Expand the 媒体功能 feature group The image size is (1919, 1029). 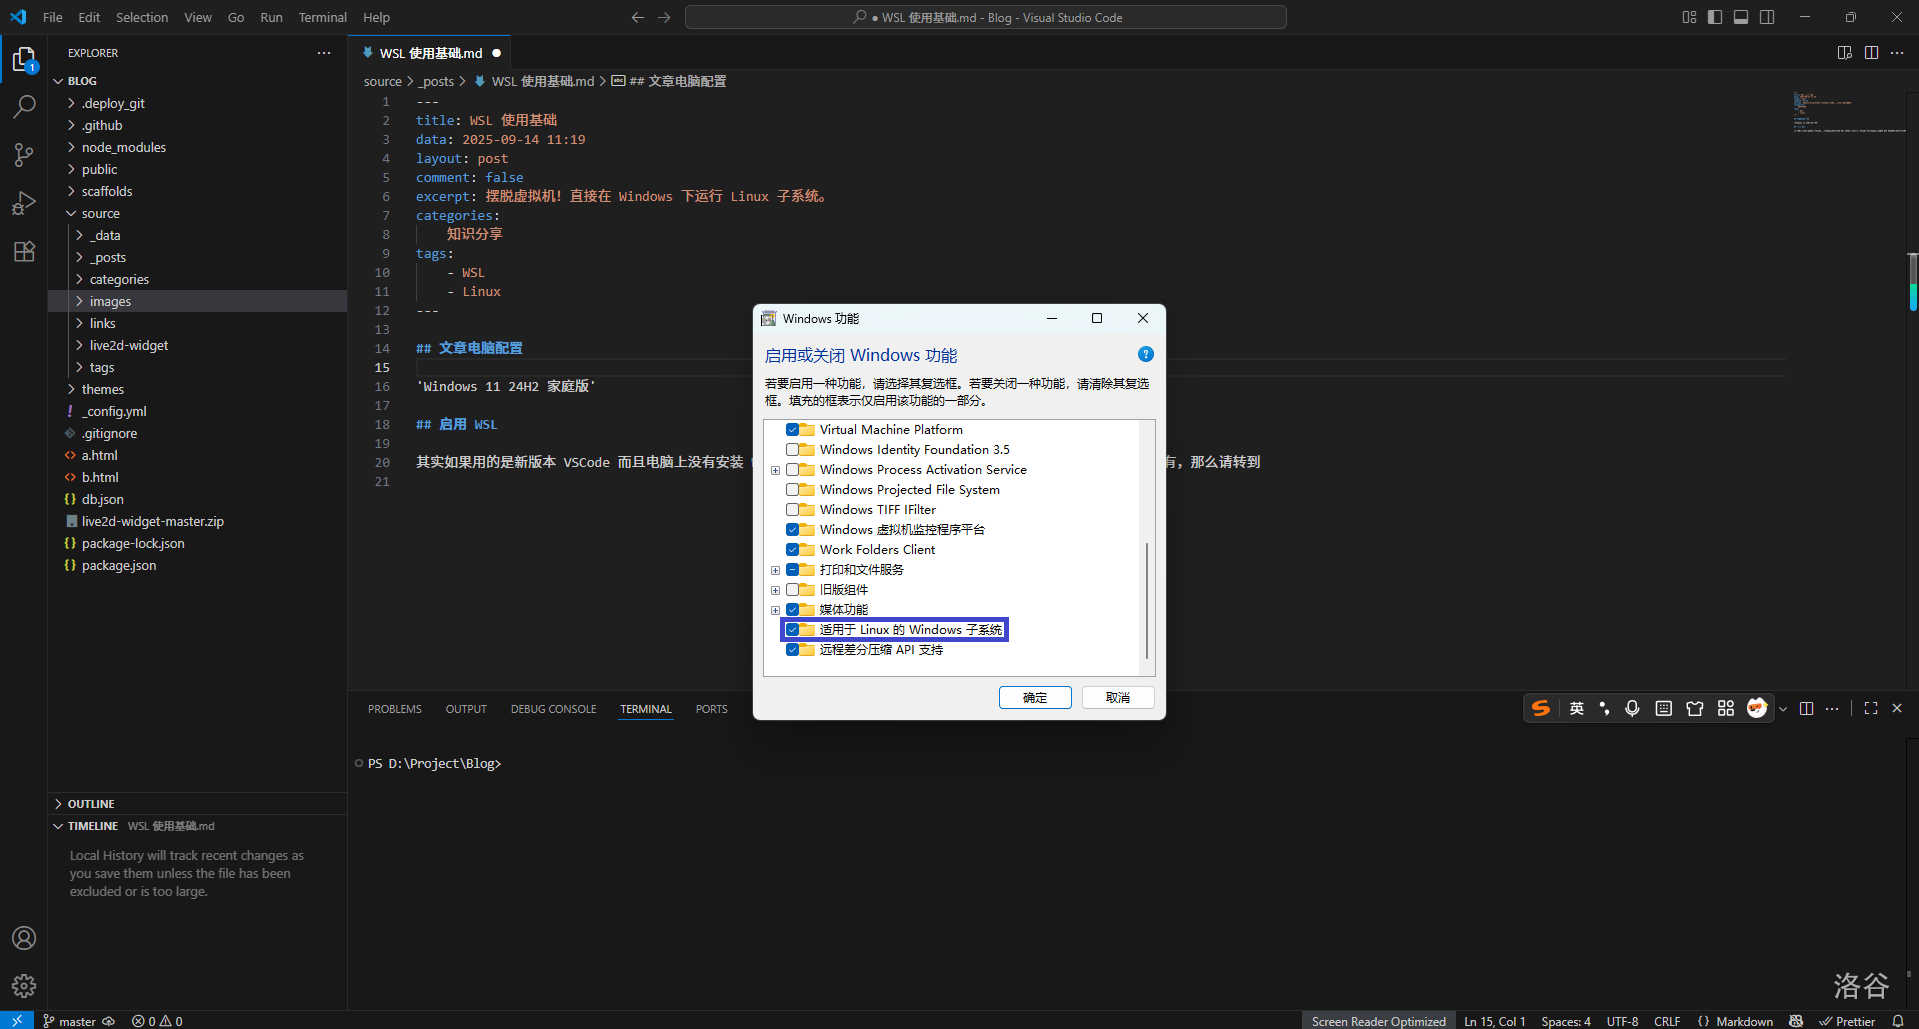pyautogui.click(x=776, y=609)
